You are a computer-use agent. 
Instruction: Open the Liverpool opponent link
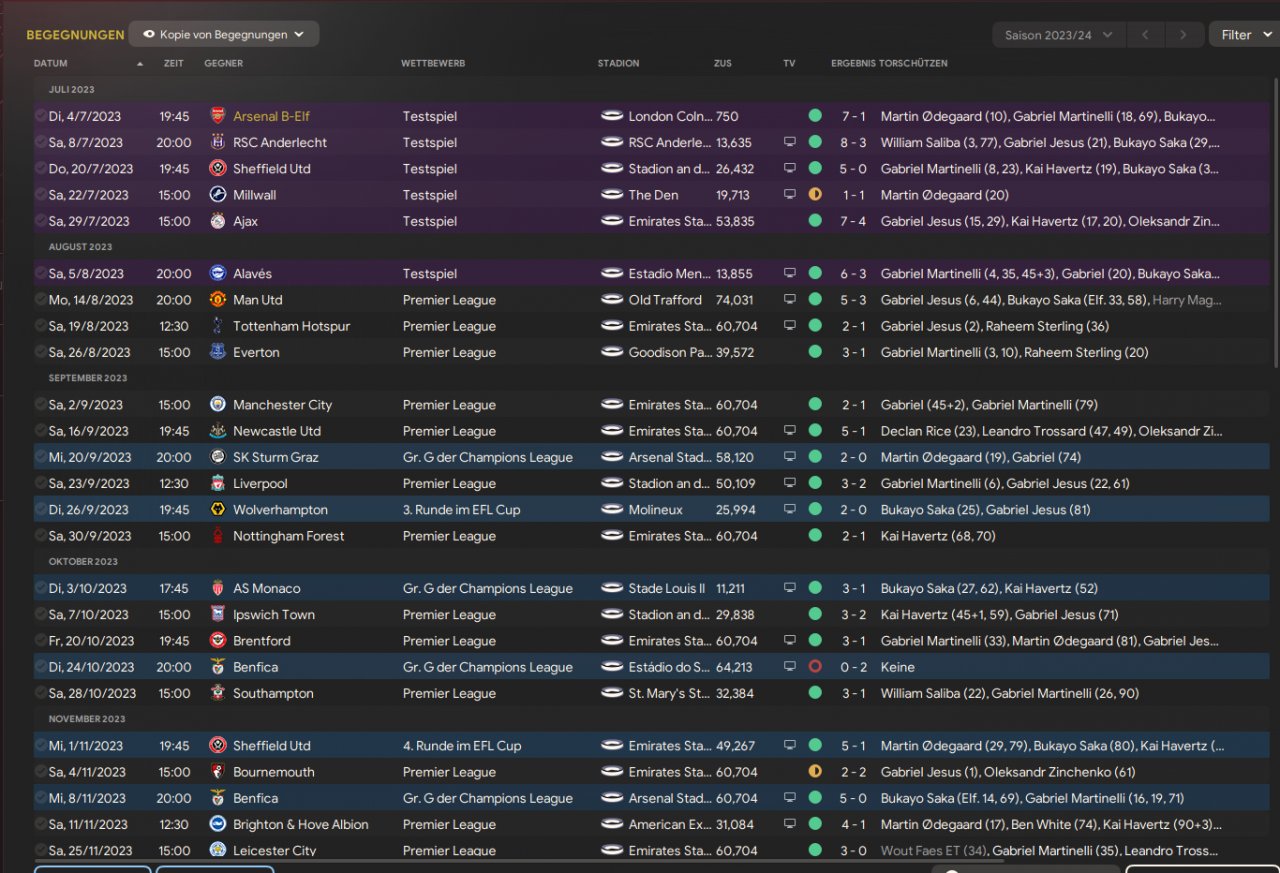[x=260, y=484]
